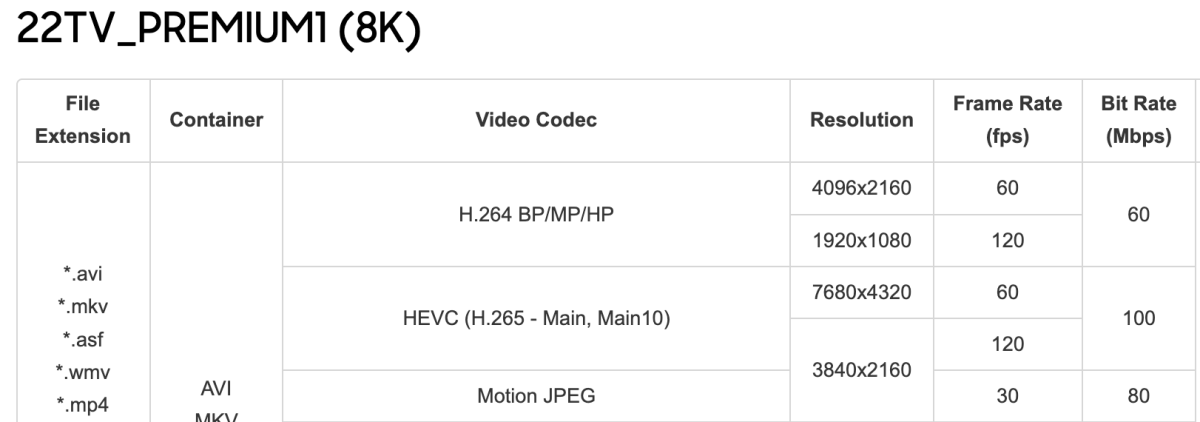Viewport: 1200px width, 422px height.
Task: Click the HEVC (H.265 - Main, Main10) cell
Action: point(536,318)
